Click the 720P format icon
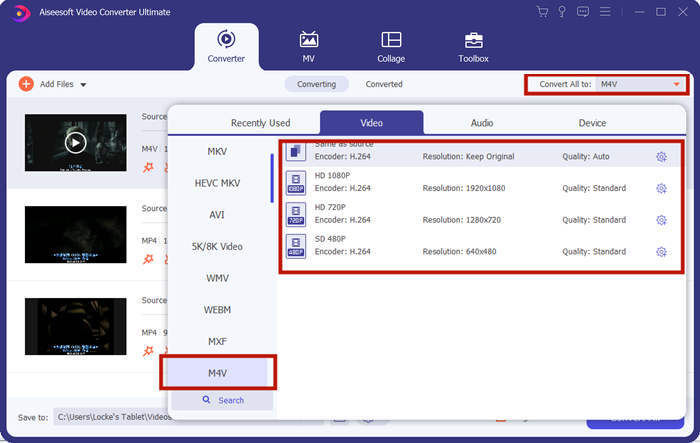This screenshot has width=700, height=443. (x=296, y=215)
